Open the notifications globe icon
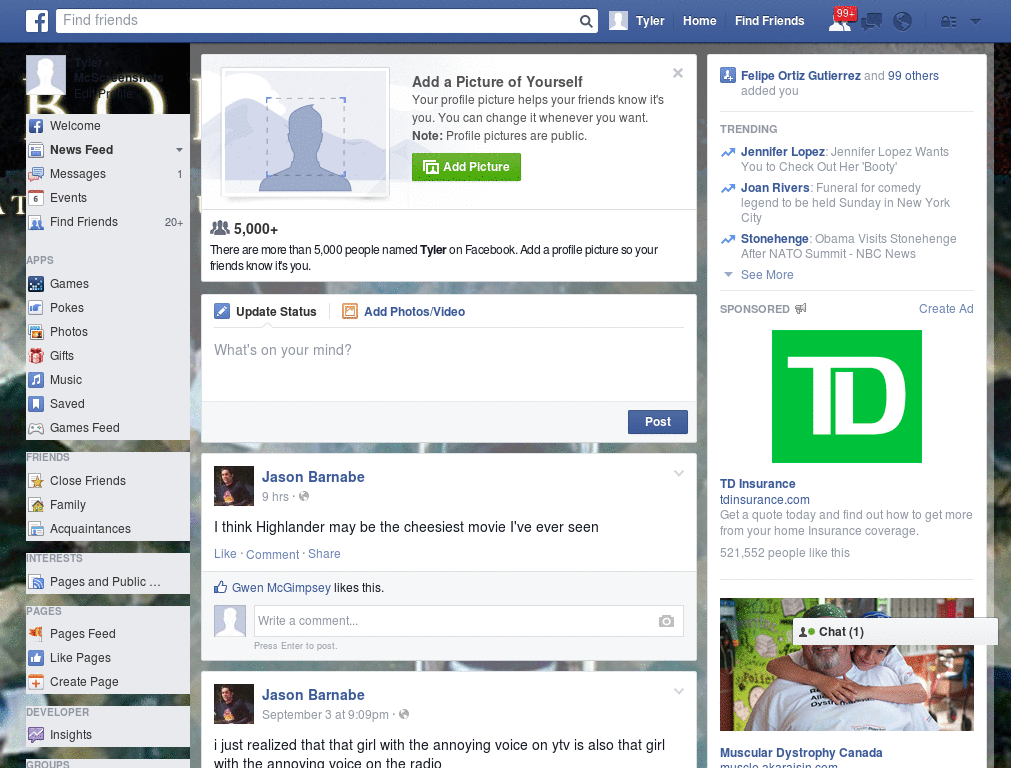Image resolution: width=1024 pixels, height=768 pixels. tap(903, 22)
